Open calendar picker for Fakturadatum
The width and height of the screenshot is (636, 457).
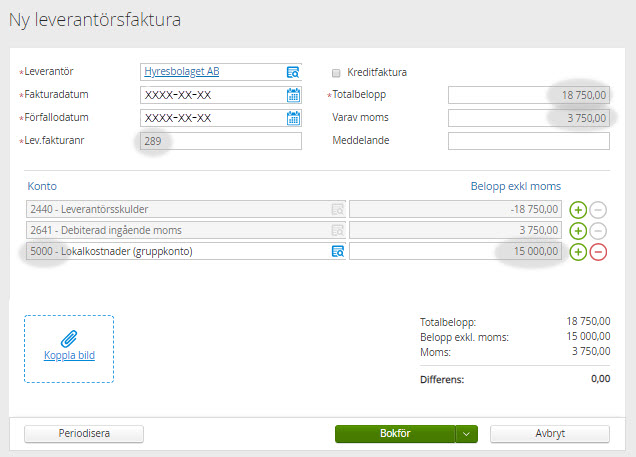pos(293,95)
